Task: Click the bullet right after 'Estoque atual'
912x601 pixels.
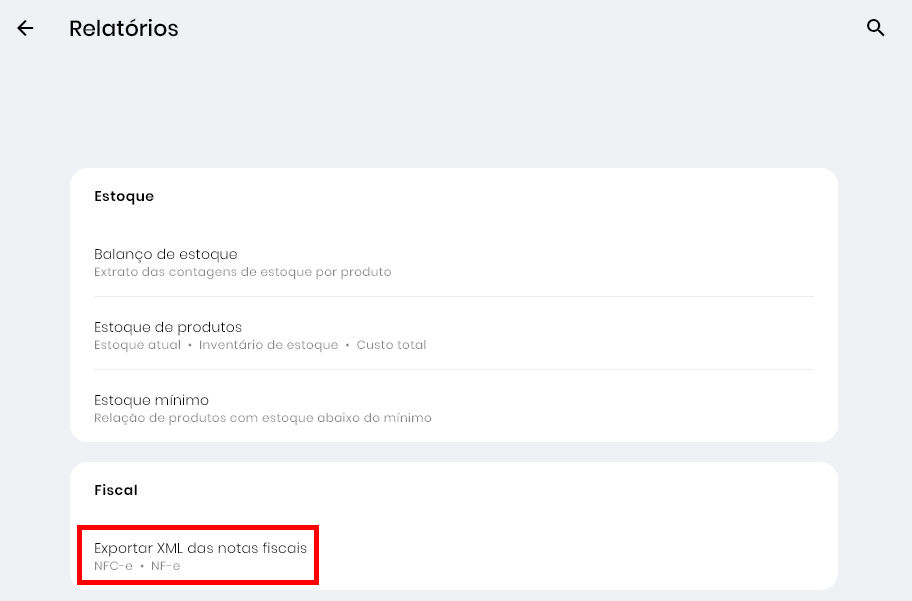Action: click(190, 345)
